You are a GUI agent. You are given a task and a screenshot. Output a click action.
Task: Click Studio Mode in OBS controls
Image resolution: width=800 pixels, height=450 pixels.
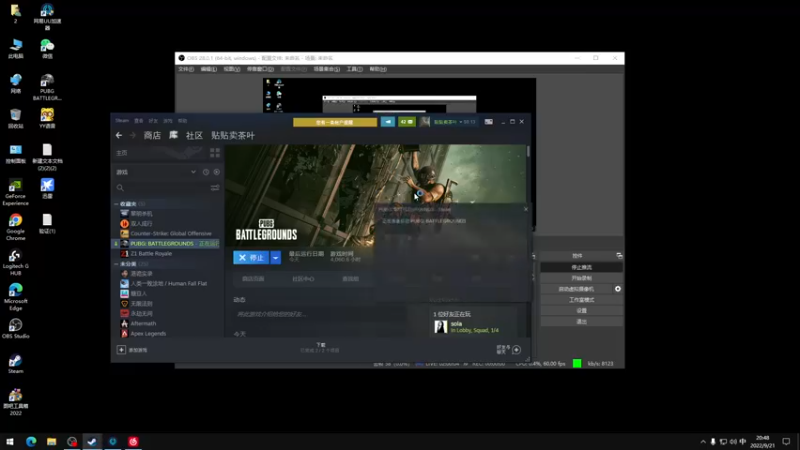click(581, 300)
